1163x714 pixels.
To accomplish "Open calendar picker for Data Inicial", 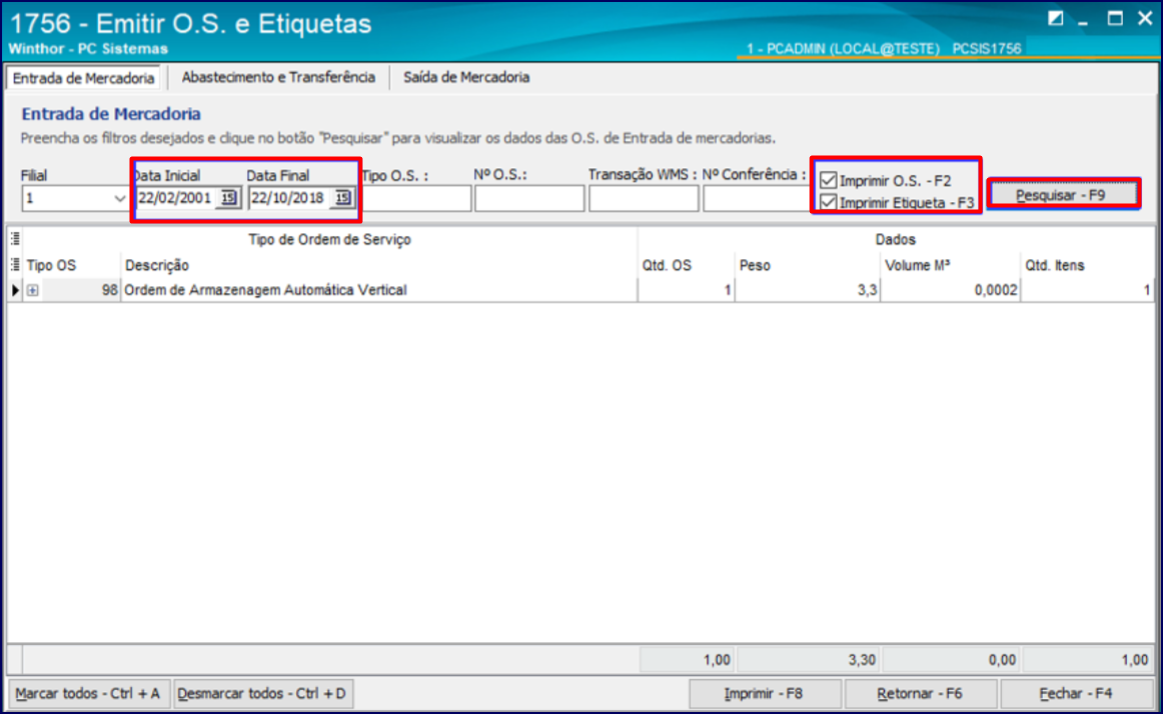I will point(228,198).
